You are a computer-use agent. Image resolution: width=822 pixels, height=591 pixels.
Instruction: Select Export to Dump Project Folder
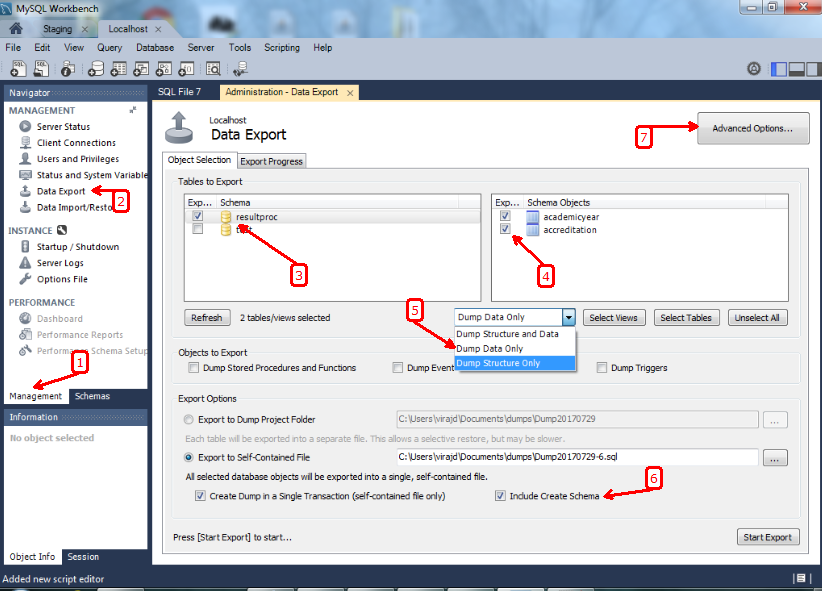[x=188, y=420]
